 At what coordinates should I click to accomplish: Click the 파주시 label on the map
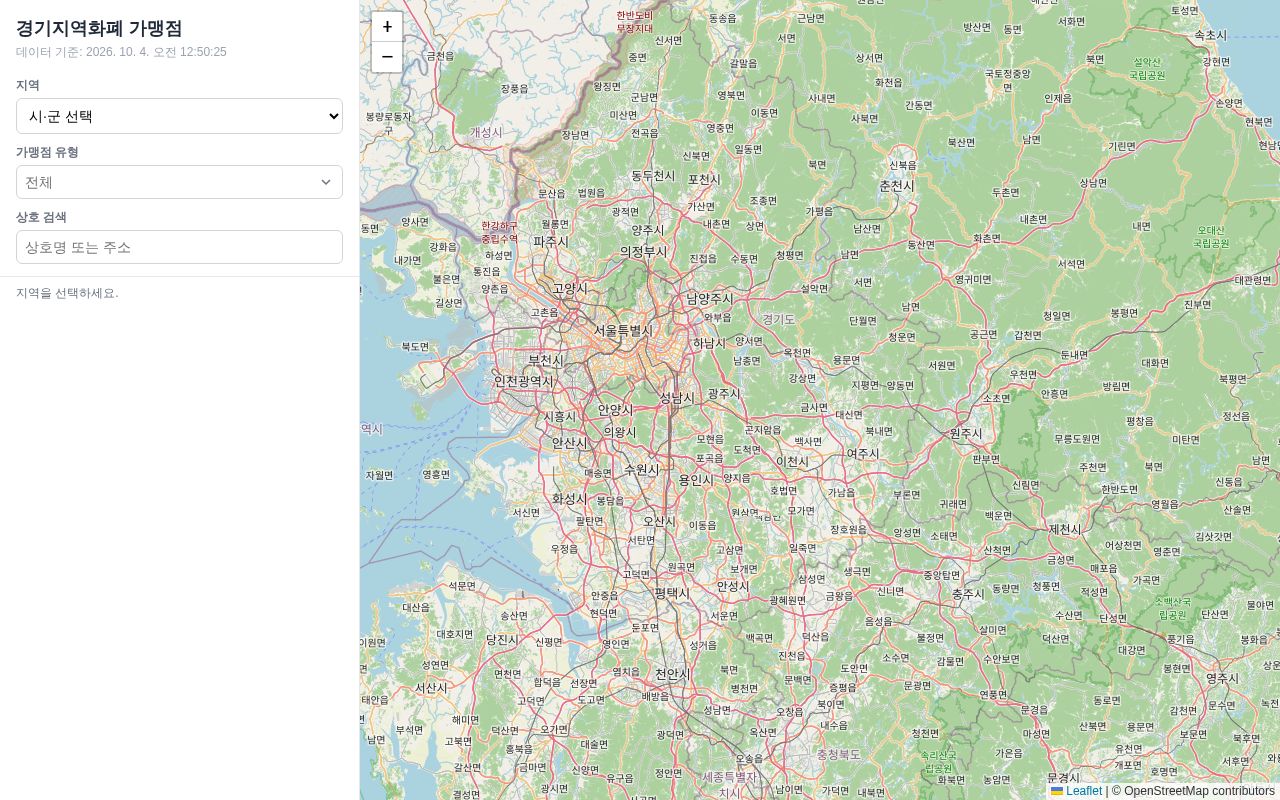pos(551,241)
